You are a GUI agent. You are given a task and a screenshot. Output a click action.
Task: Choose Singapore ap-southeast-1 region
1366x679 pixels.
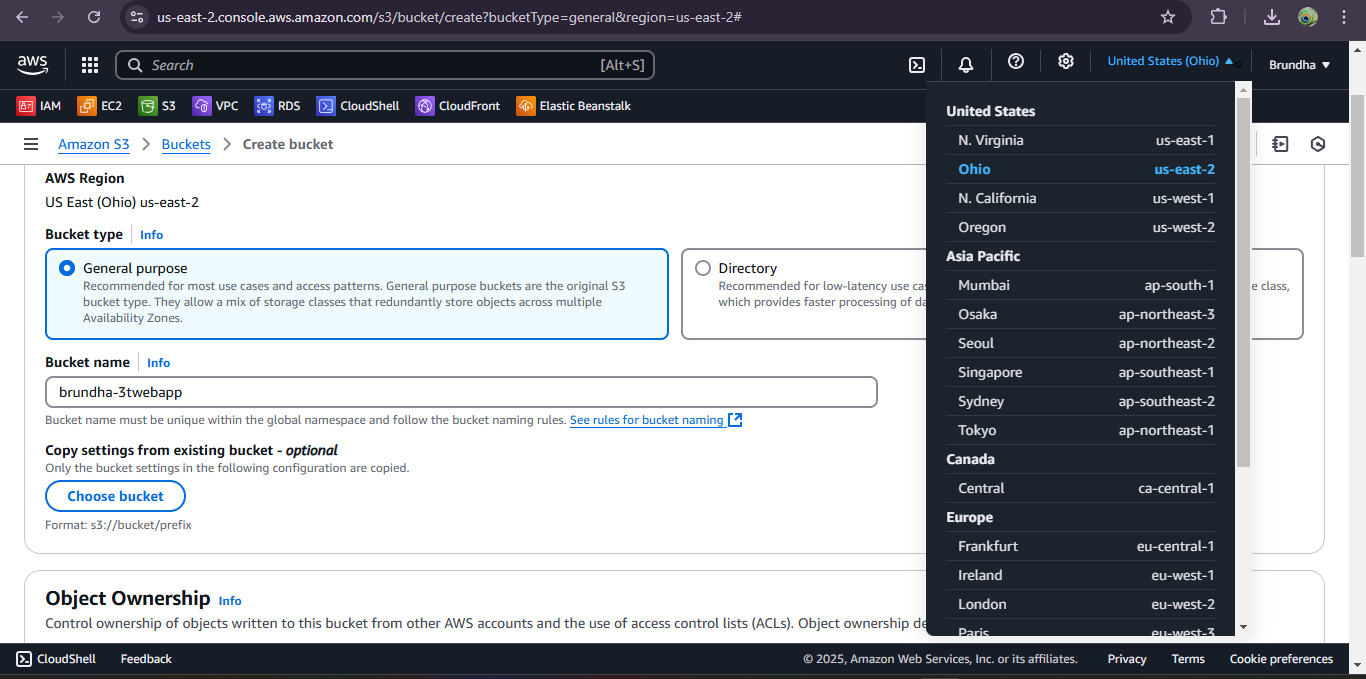click(1086, 372)
